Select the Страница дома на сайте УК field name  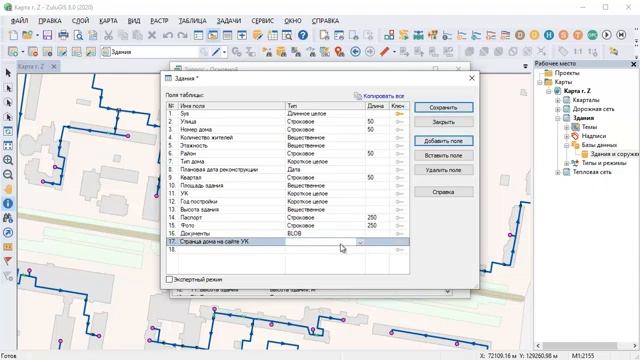pyautogui.click(x=214, y=242)
